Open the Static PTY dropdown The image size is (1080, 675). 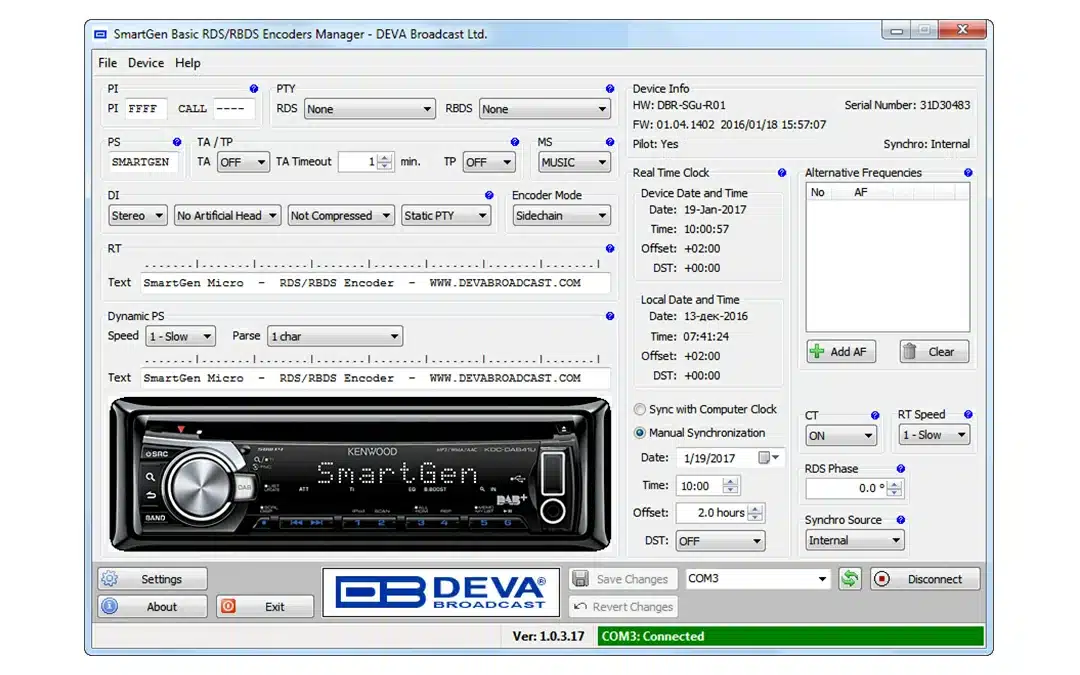446,216
